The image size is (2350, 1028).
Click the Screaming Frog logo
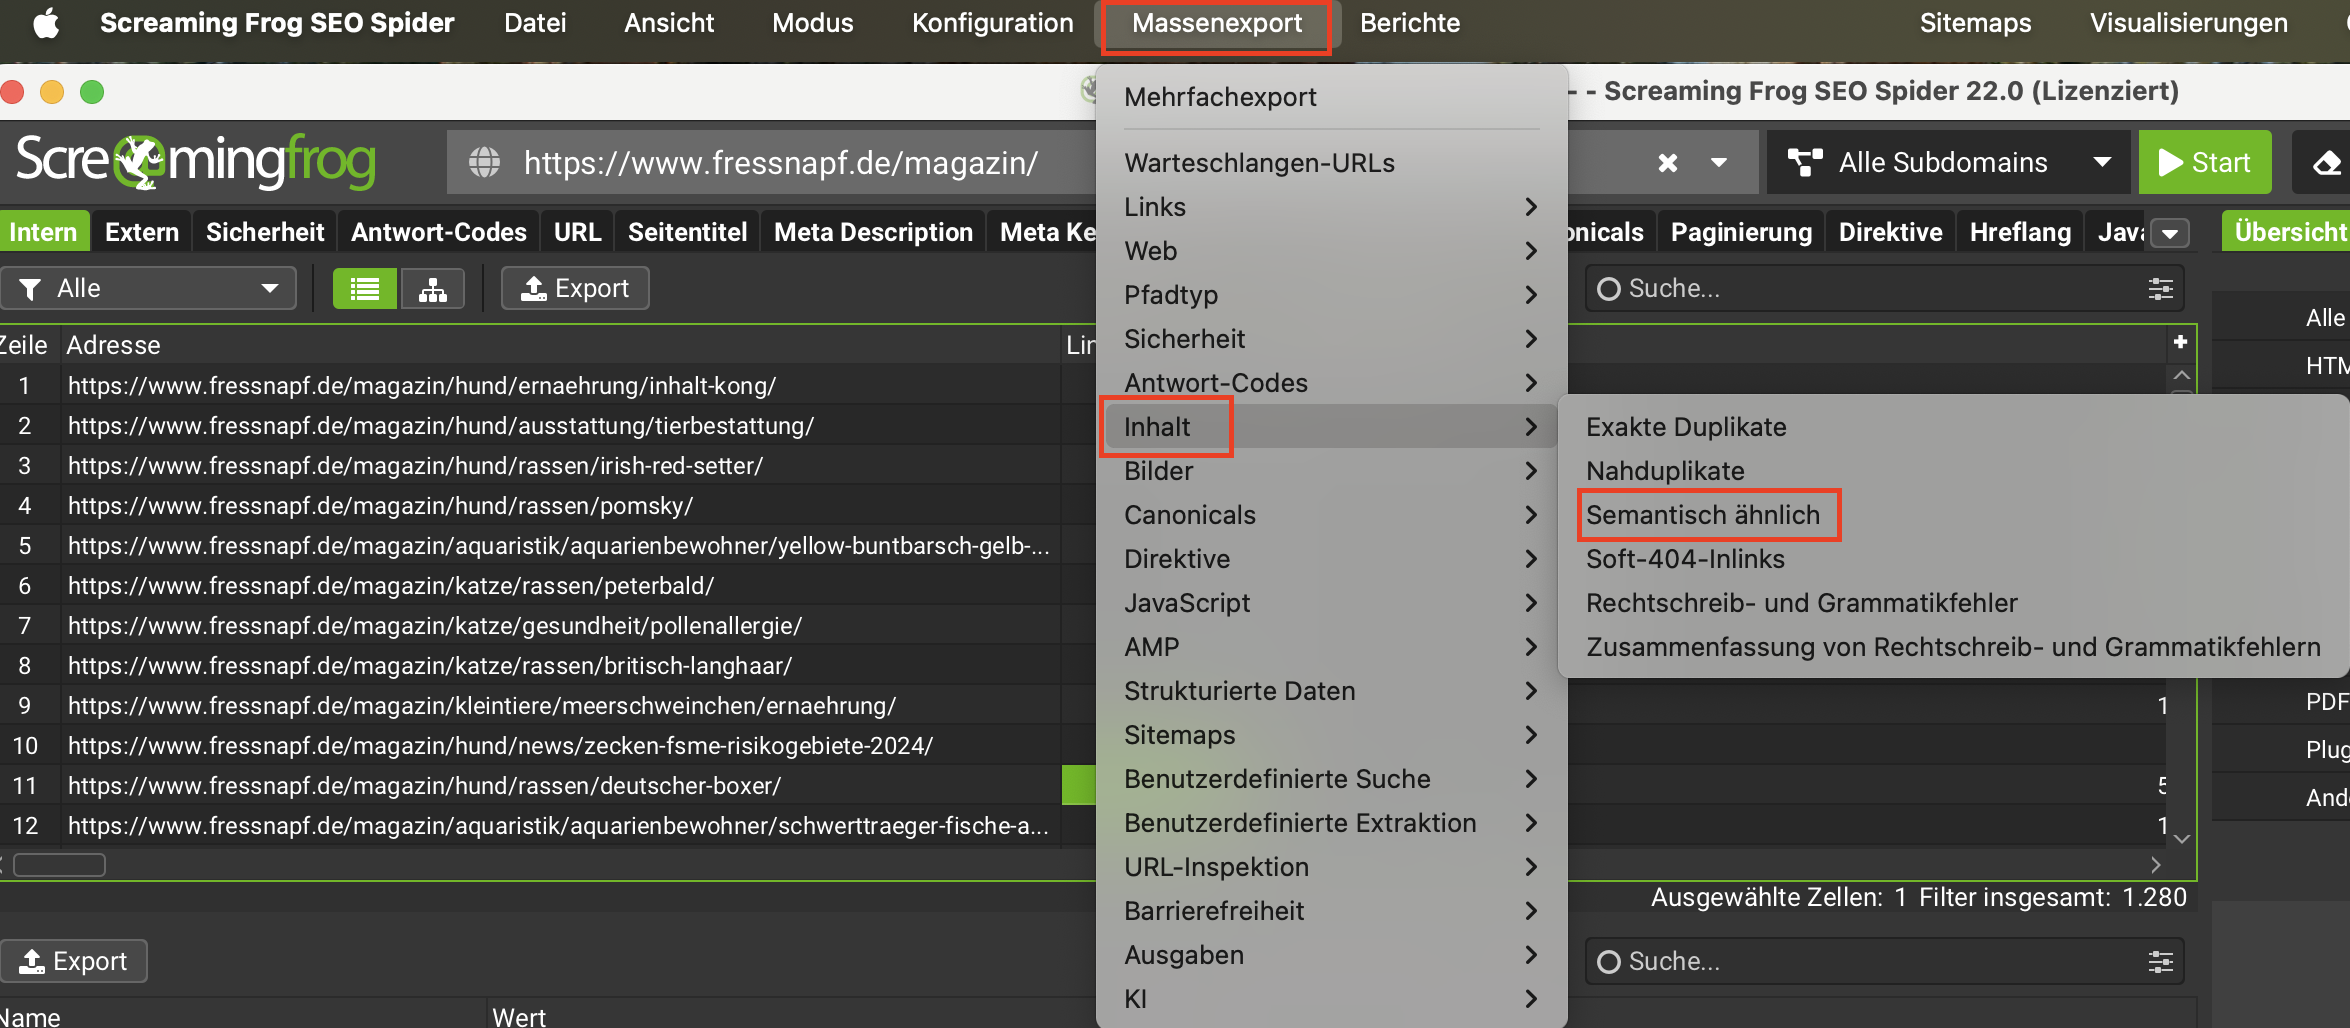point(196,161)
